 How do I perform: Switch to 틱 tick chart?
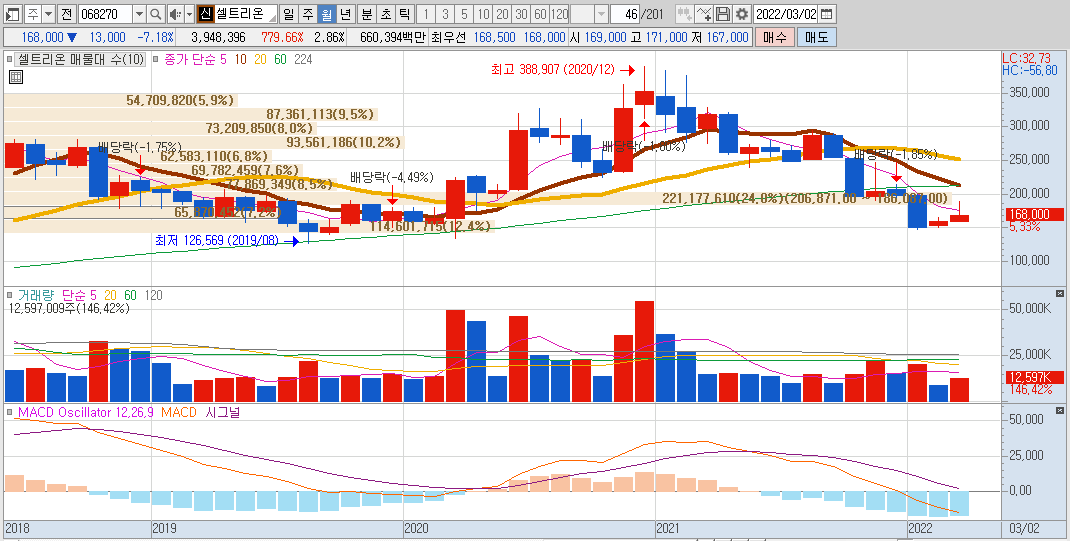click(x=405, y=14)
